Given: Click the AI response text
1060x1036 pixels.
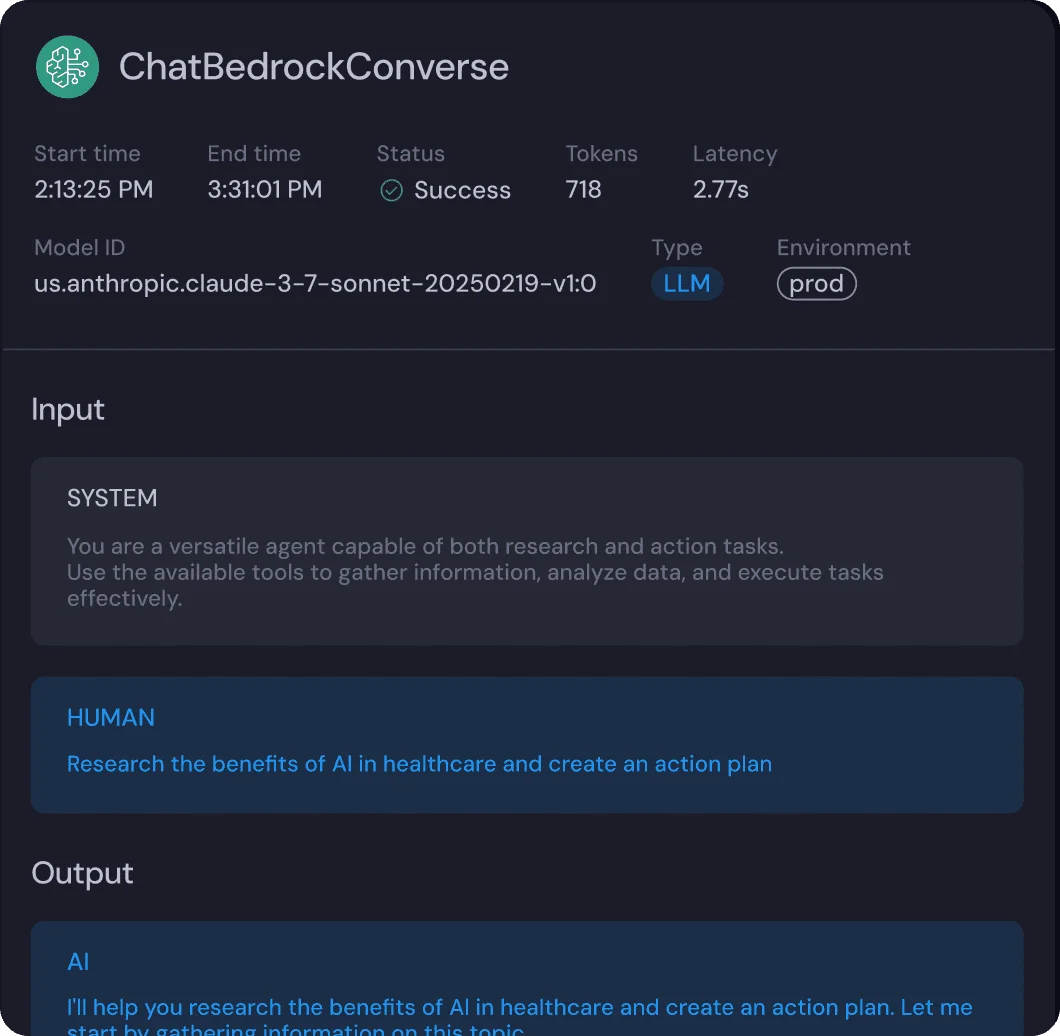Looking at the screenshot, I should tap(519, 1010).
